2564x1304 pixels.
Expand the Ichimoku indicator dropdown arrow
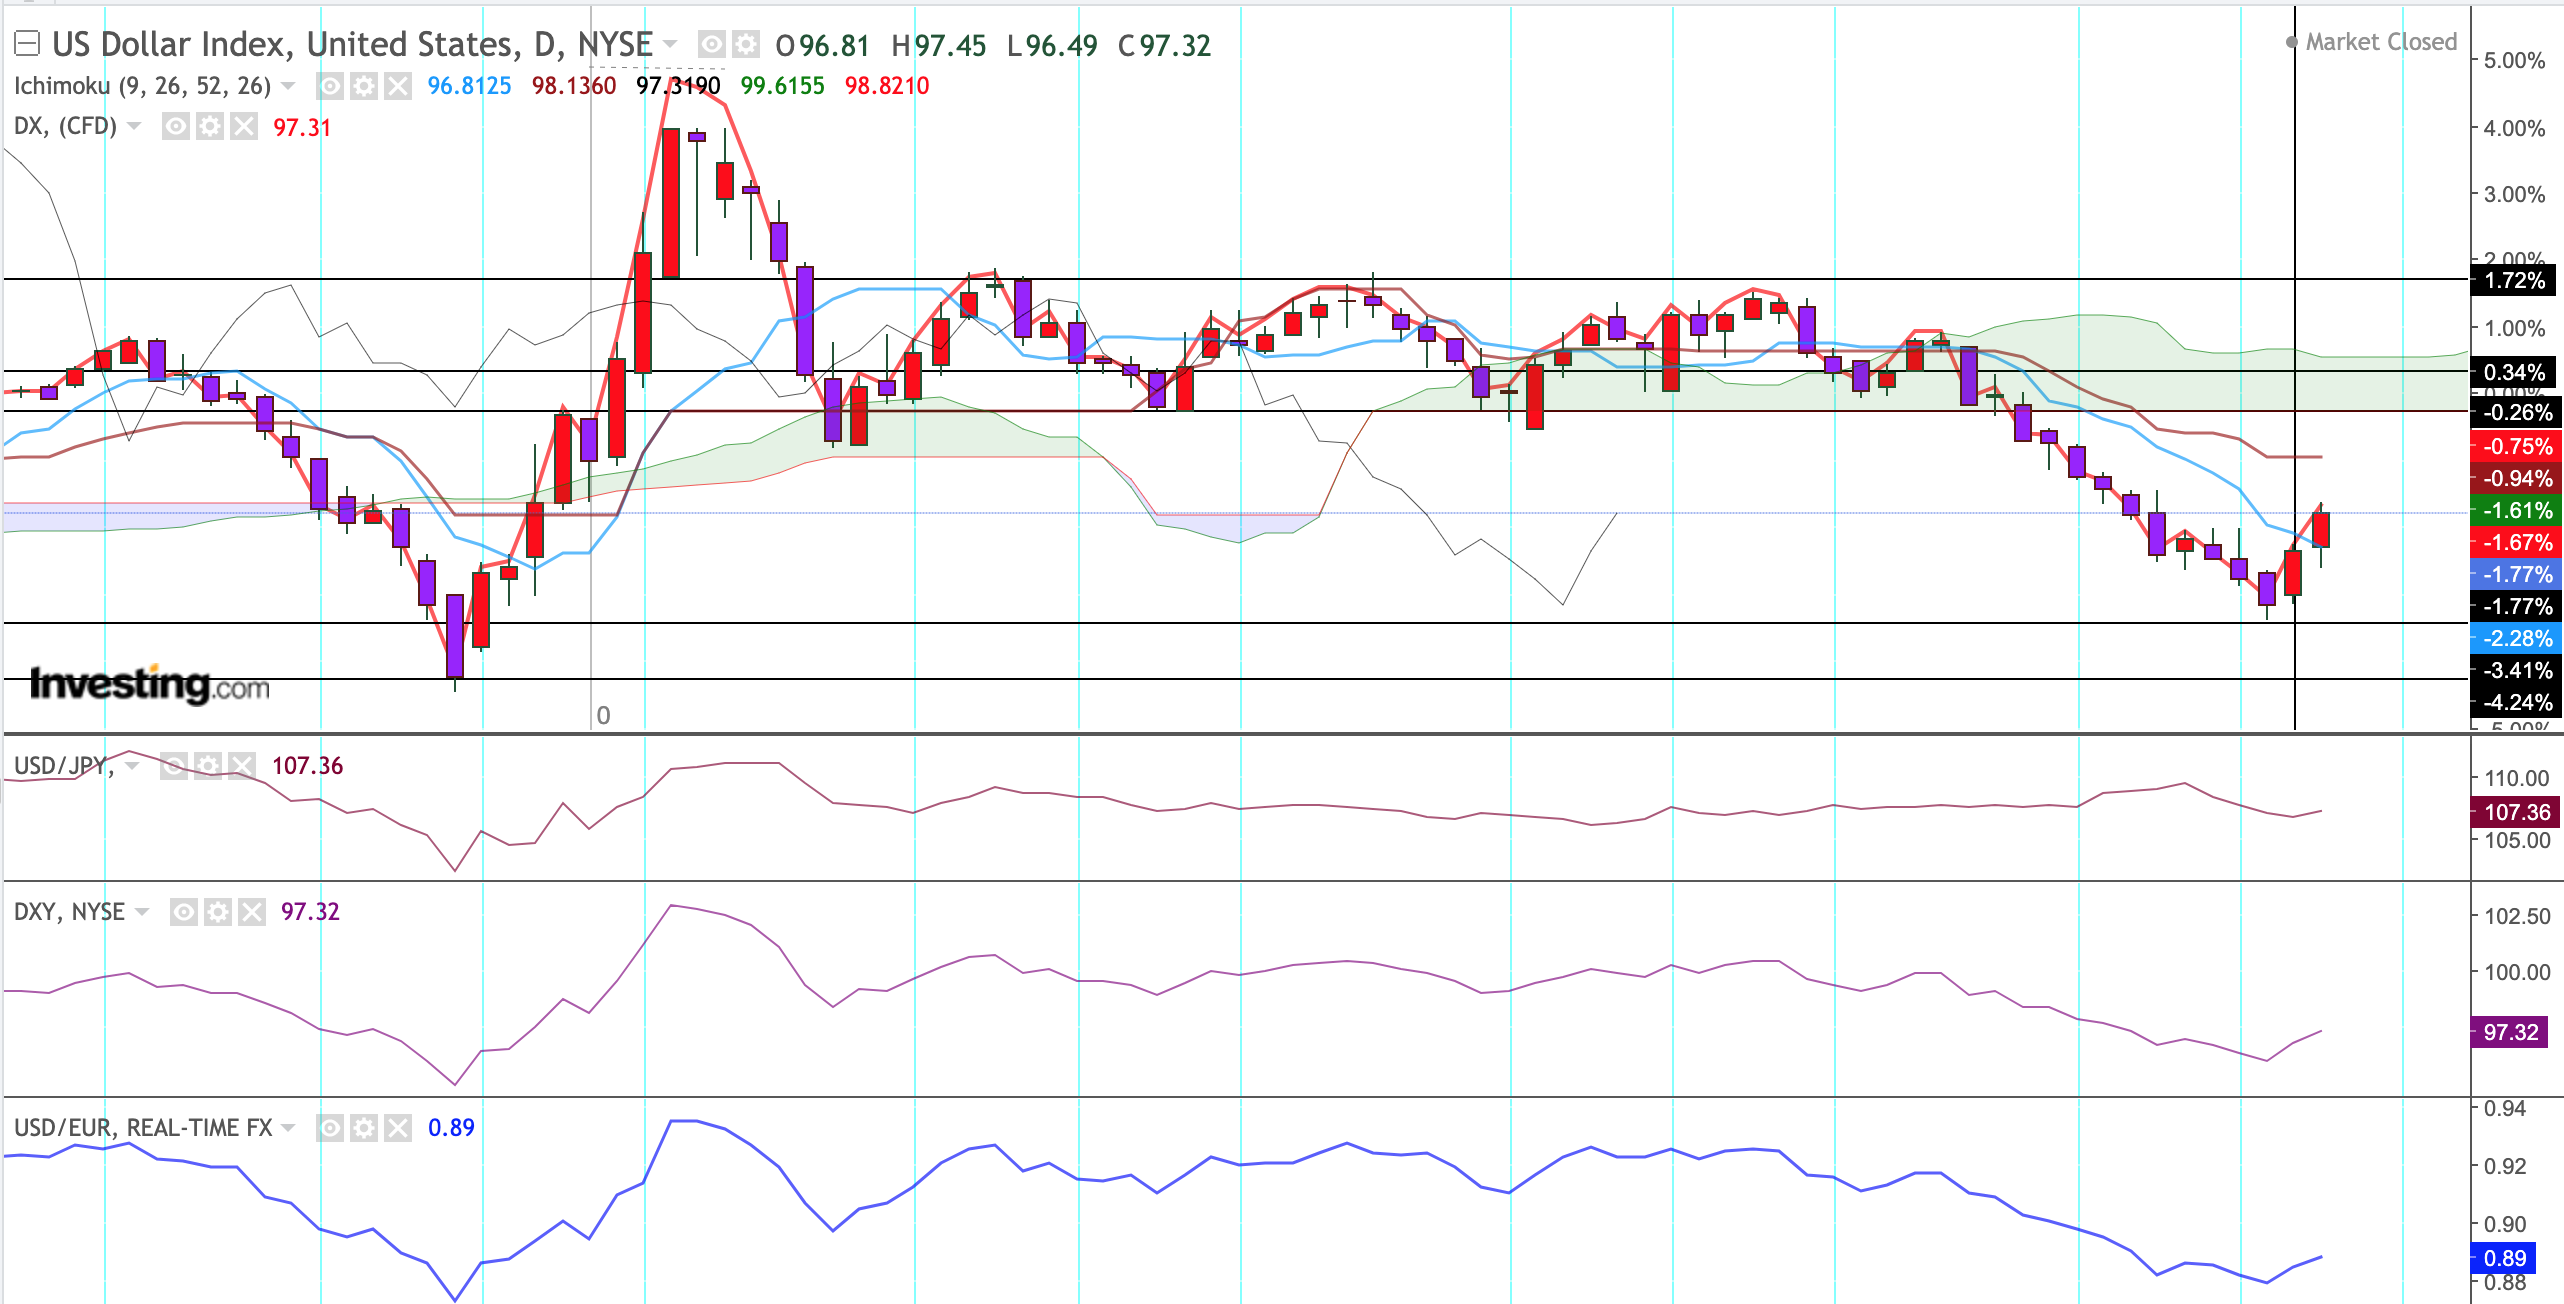point(289,86)
